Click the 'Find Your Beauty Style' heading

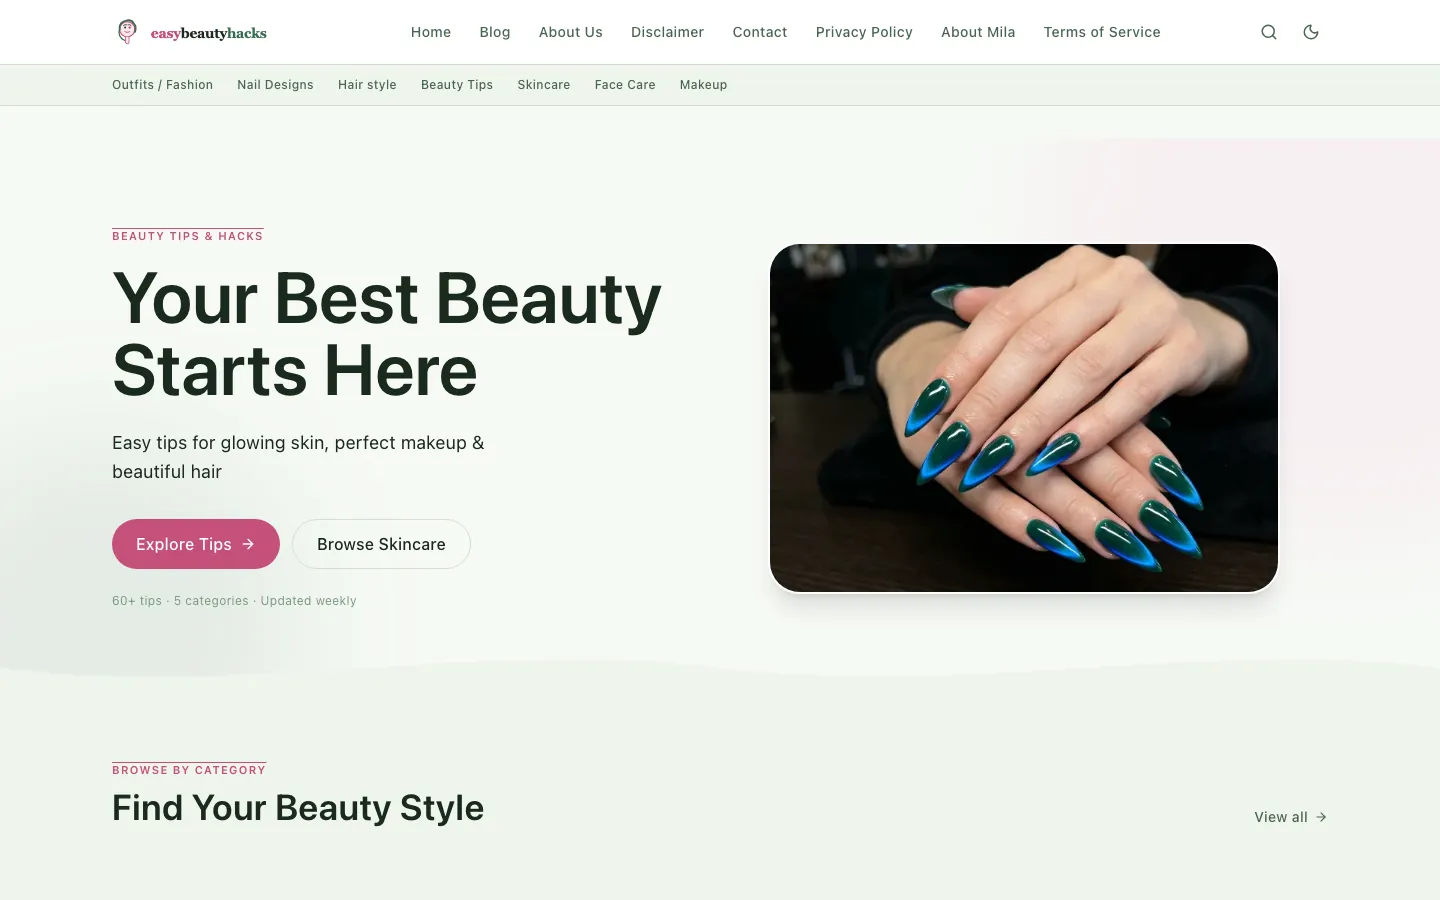coord(298,808)
